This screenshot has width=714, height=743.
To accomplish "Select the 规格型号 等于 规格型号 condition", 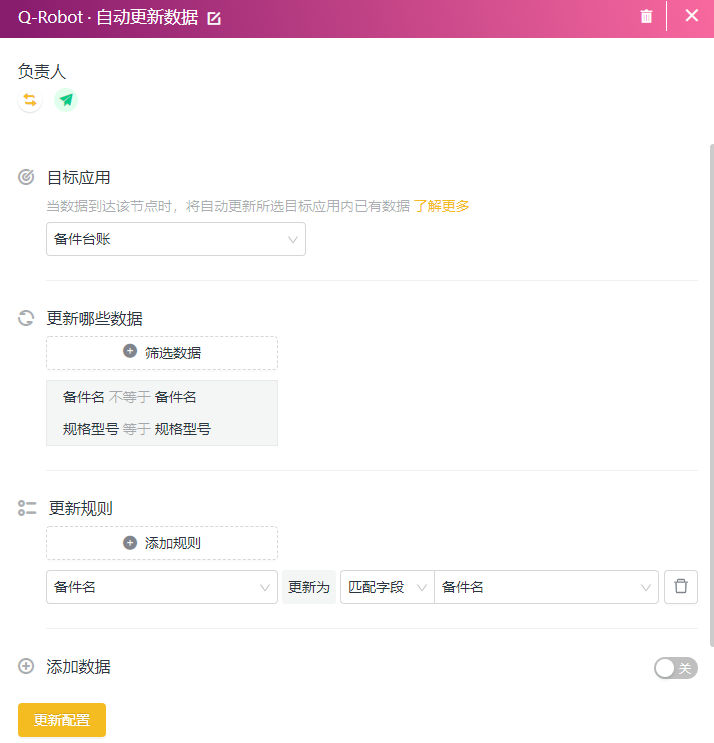I will pos(137,429).
